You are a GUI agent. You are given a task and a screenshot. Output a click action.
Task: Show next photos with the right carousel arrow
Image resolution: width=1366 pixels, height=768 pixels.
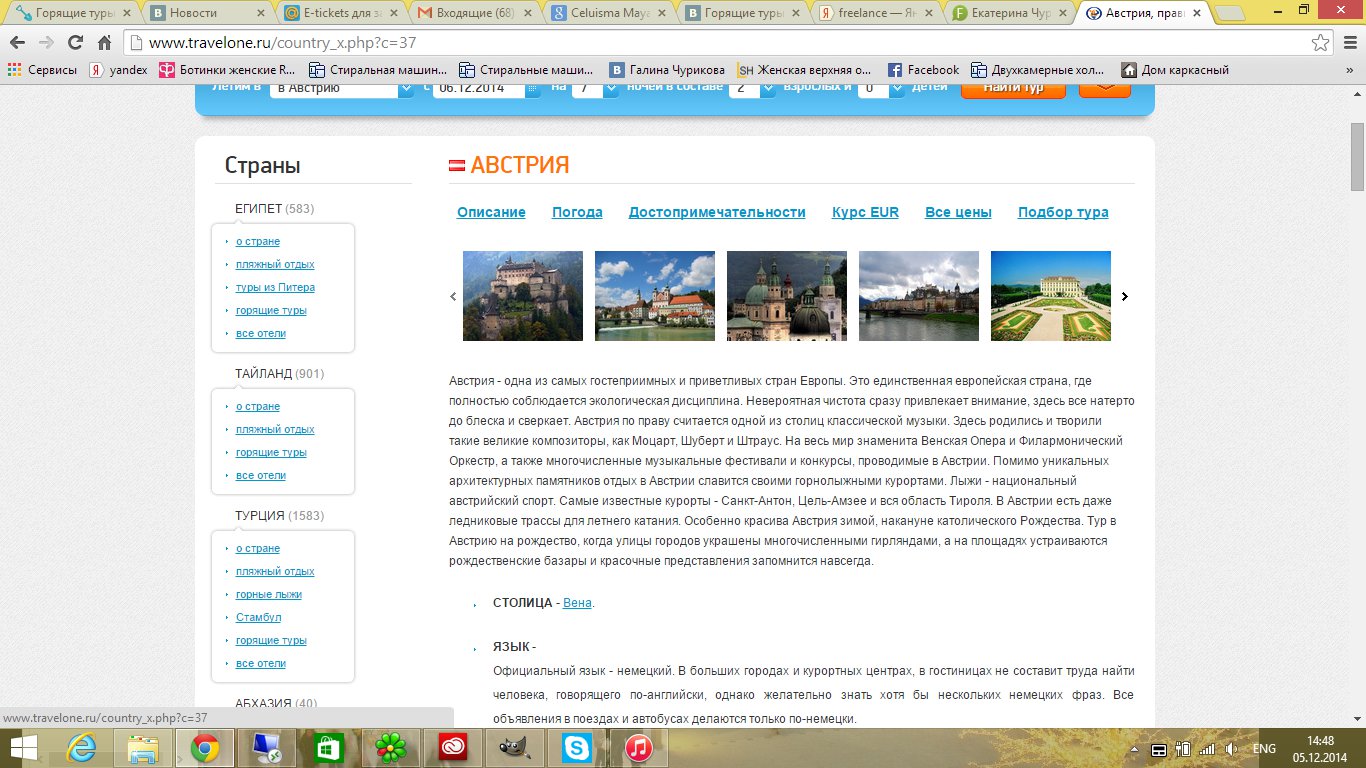[x=1124, y=296]
